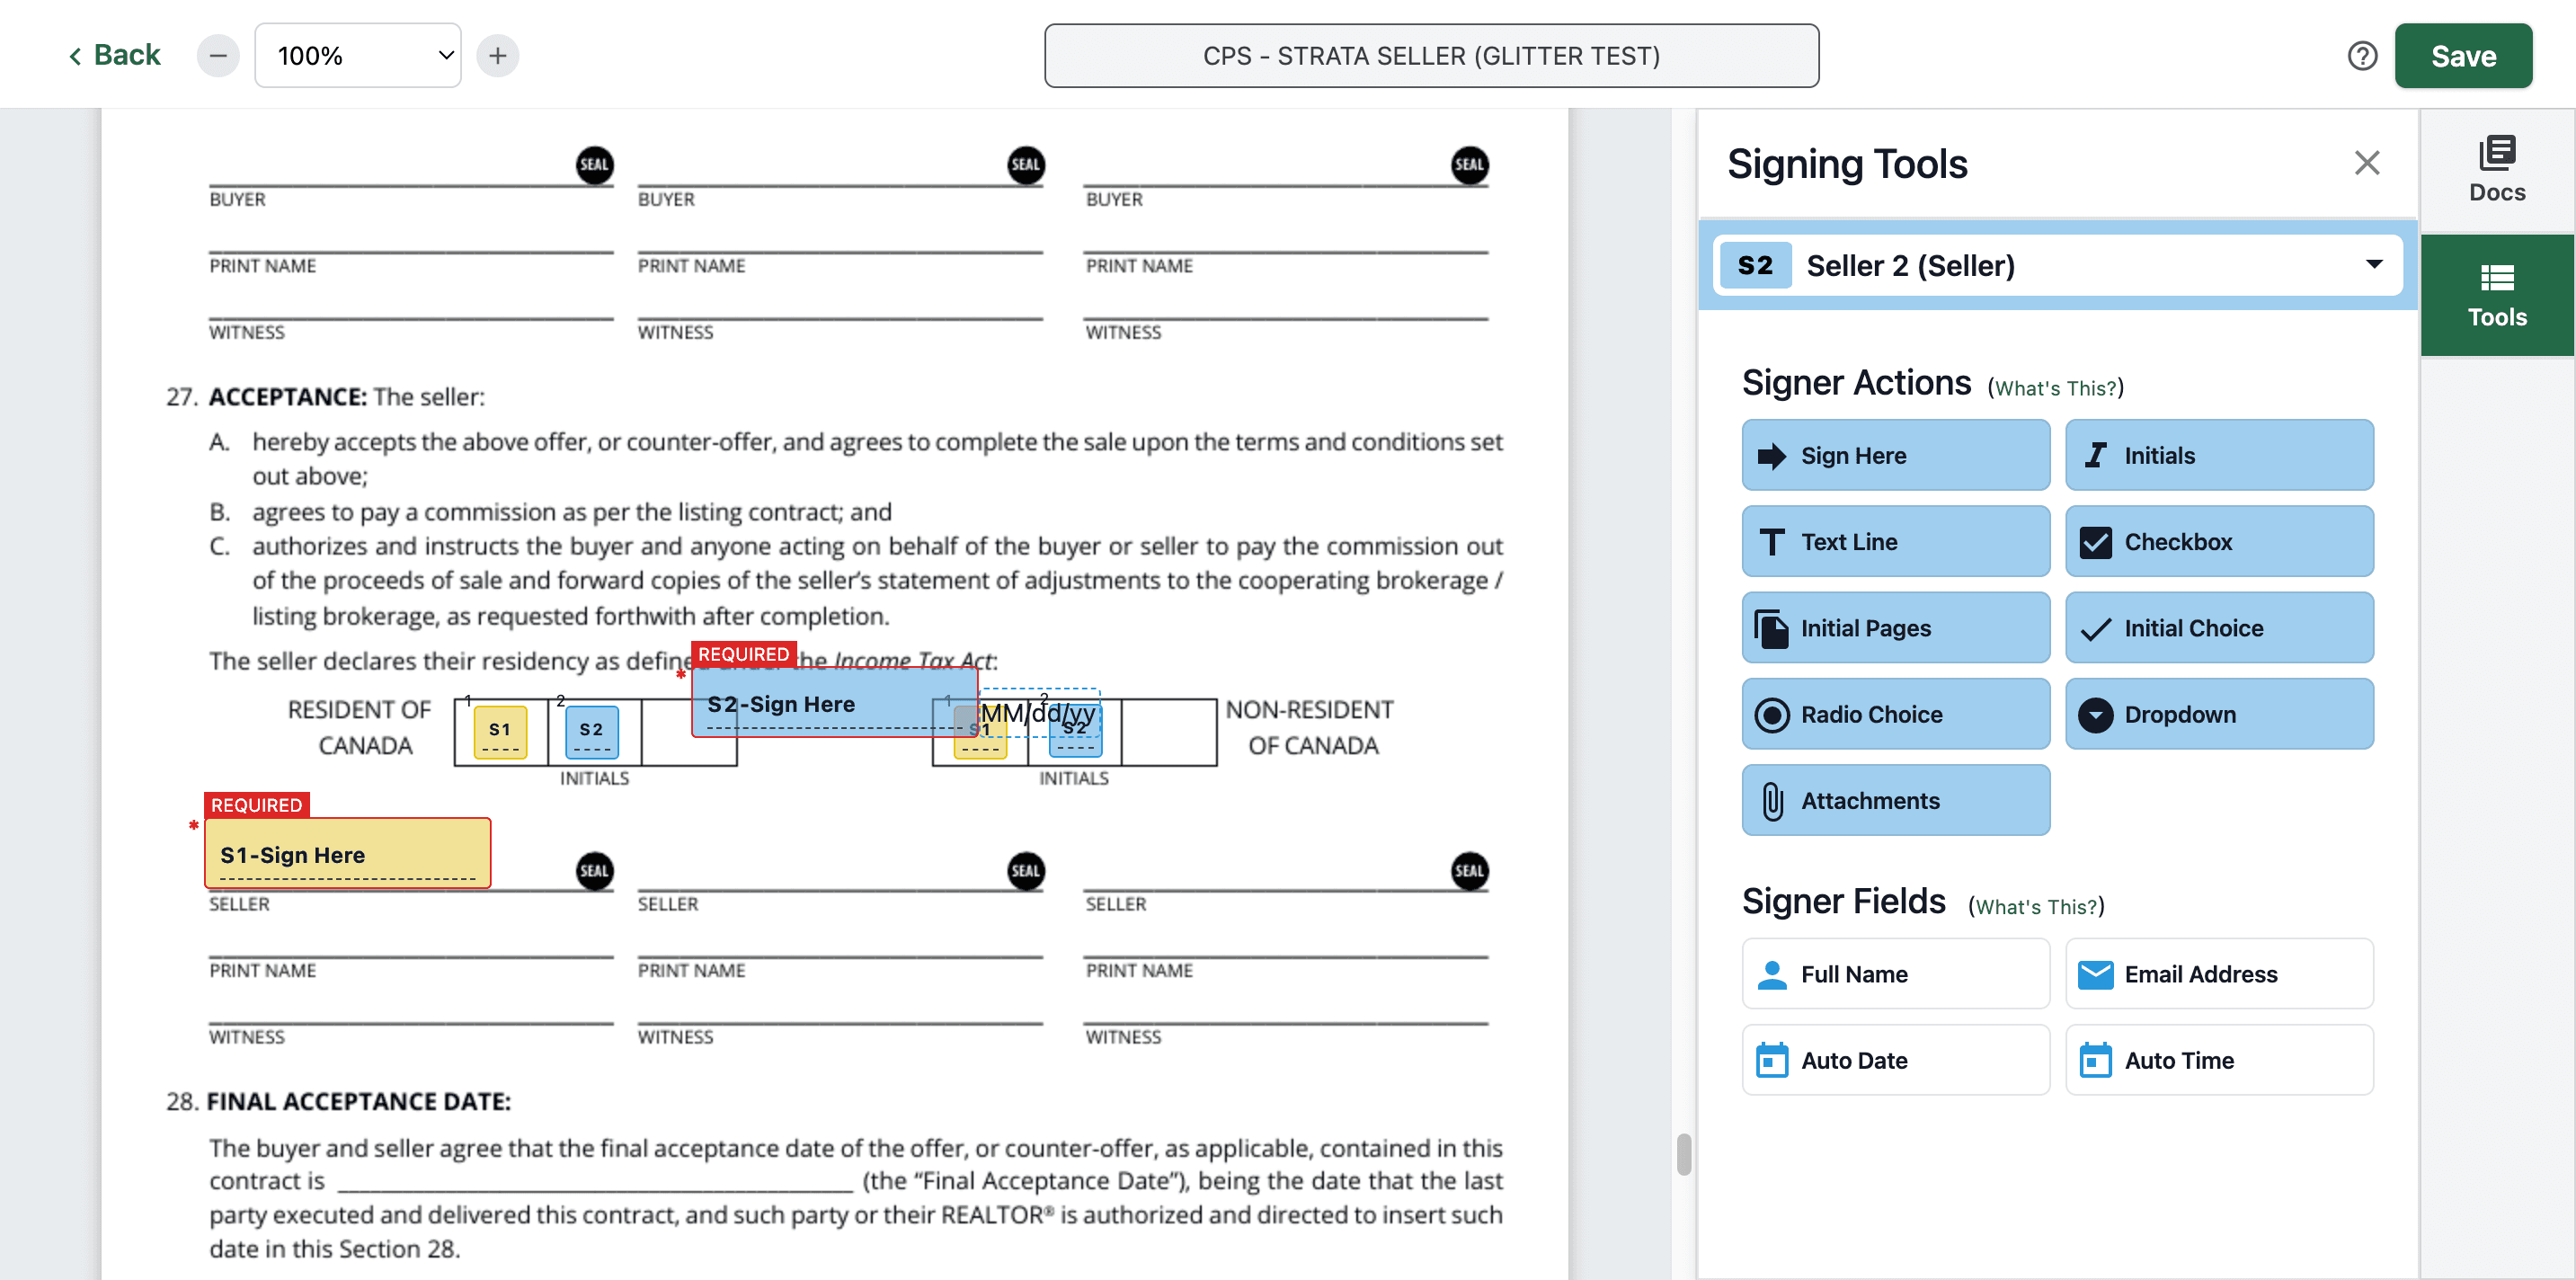Switch to the Tools tab
The width and height of the screenshot is (2576, 1280).
[2497, 296]
